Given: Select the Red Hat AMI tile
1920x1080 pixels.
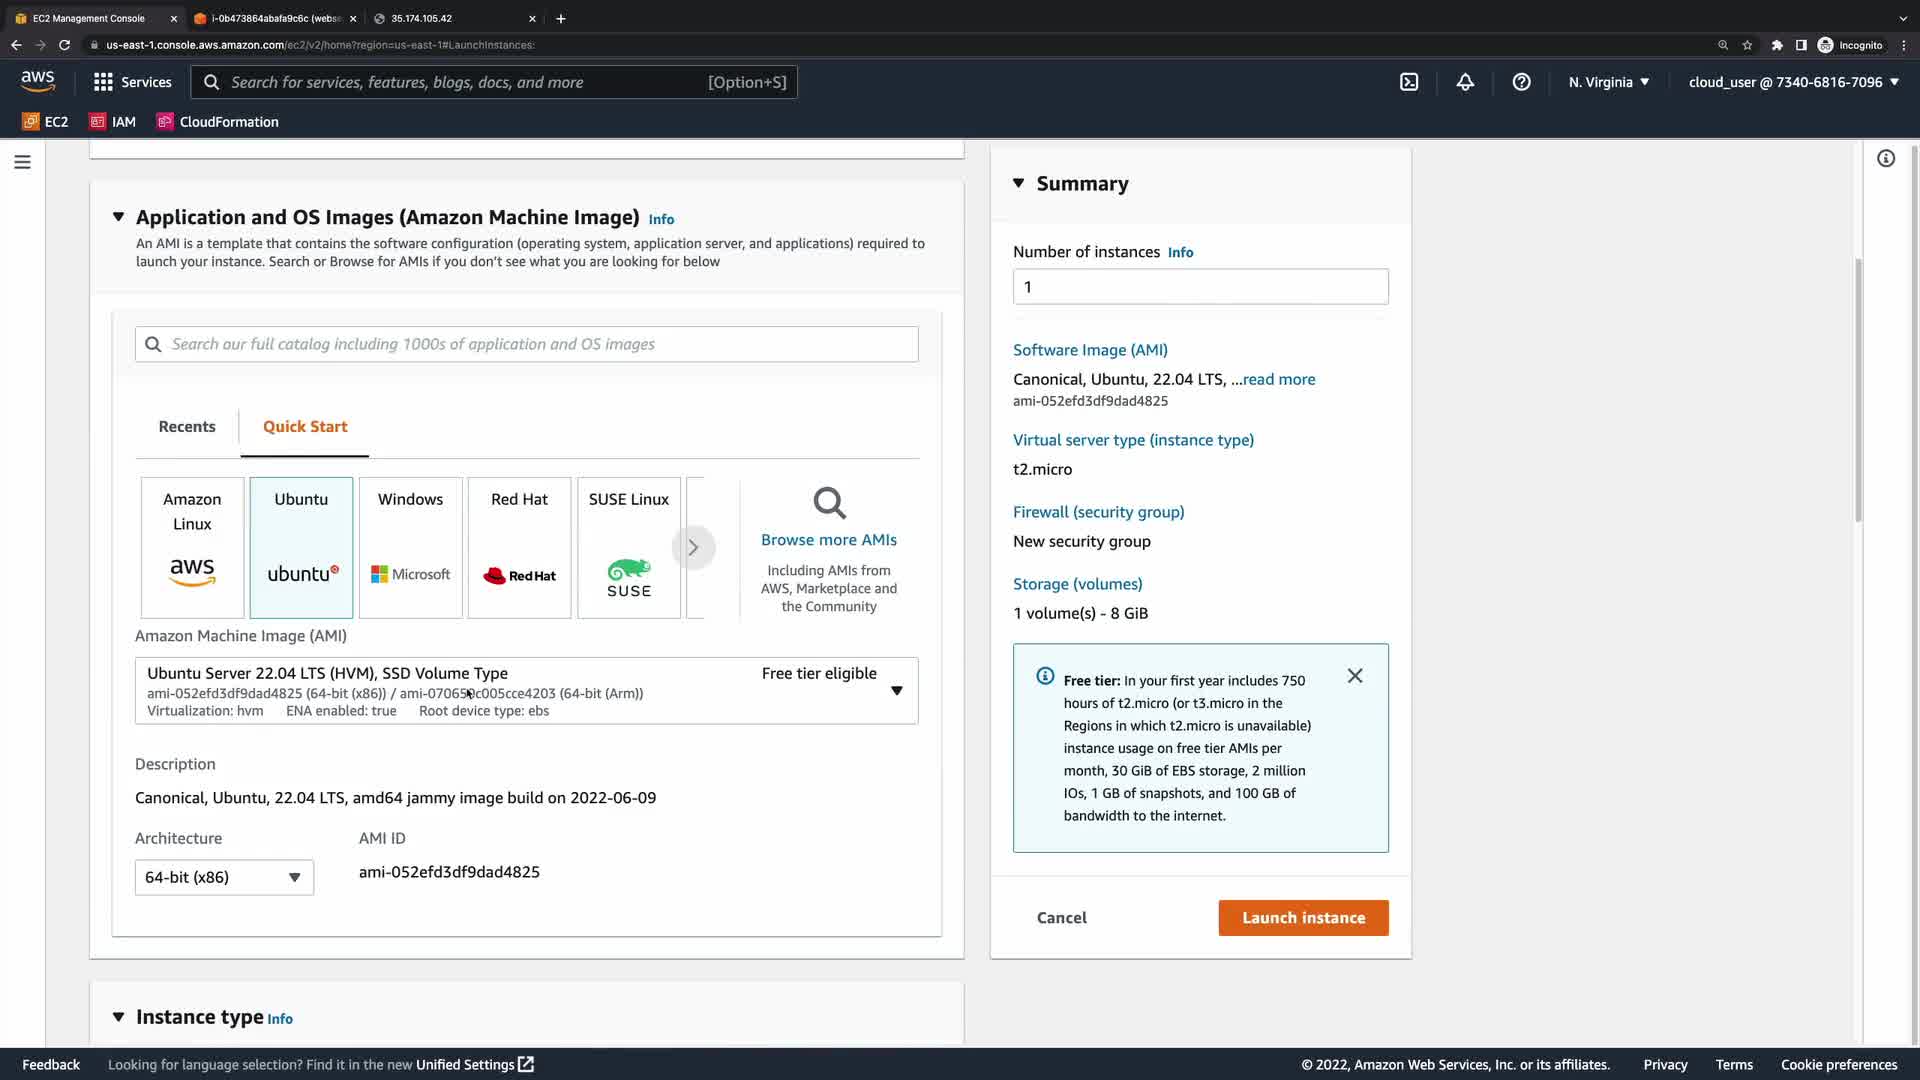Looking at the screenshot, I should tap(519, 547).
